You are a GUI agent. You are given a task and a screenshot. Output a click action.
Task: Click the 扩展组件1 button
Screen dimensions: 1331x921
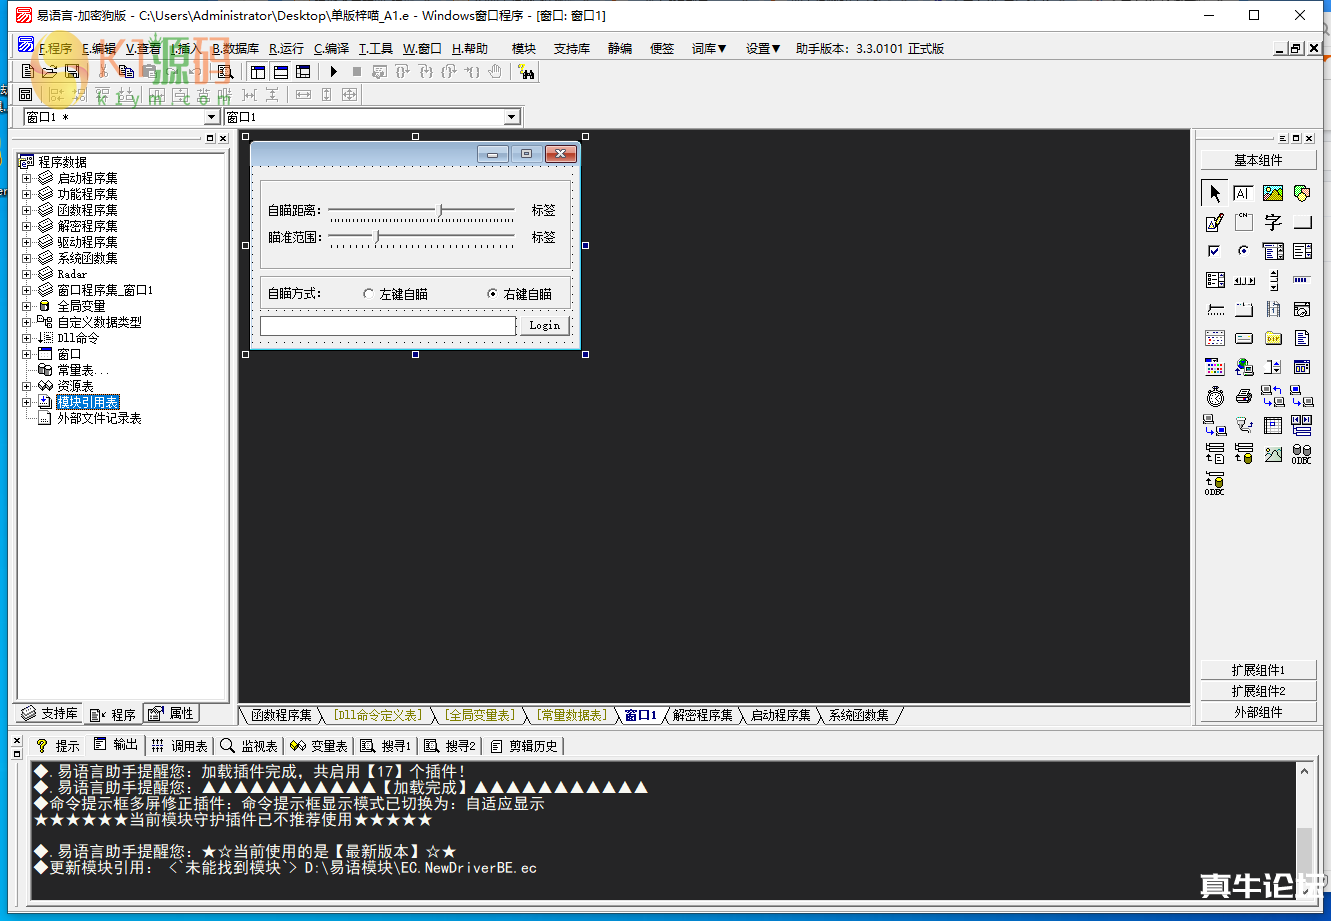1257,670
